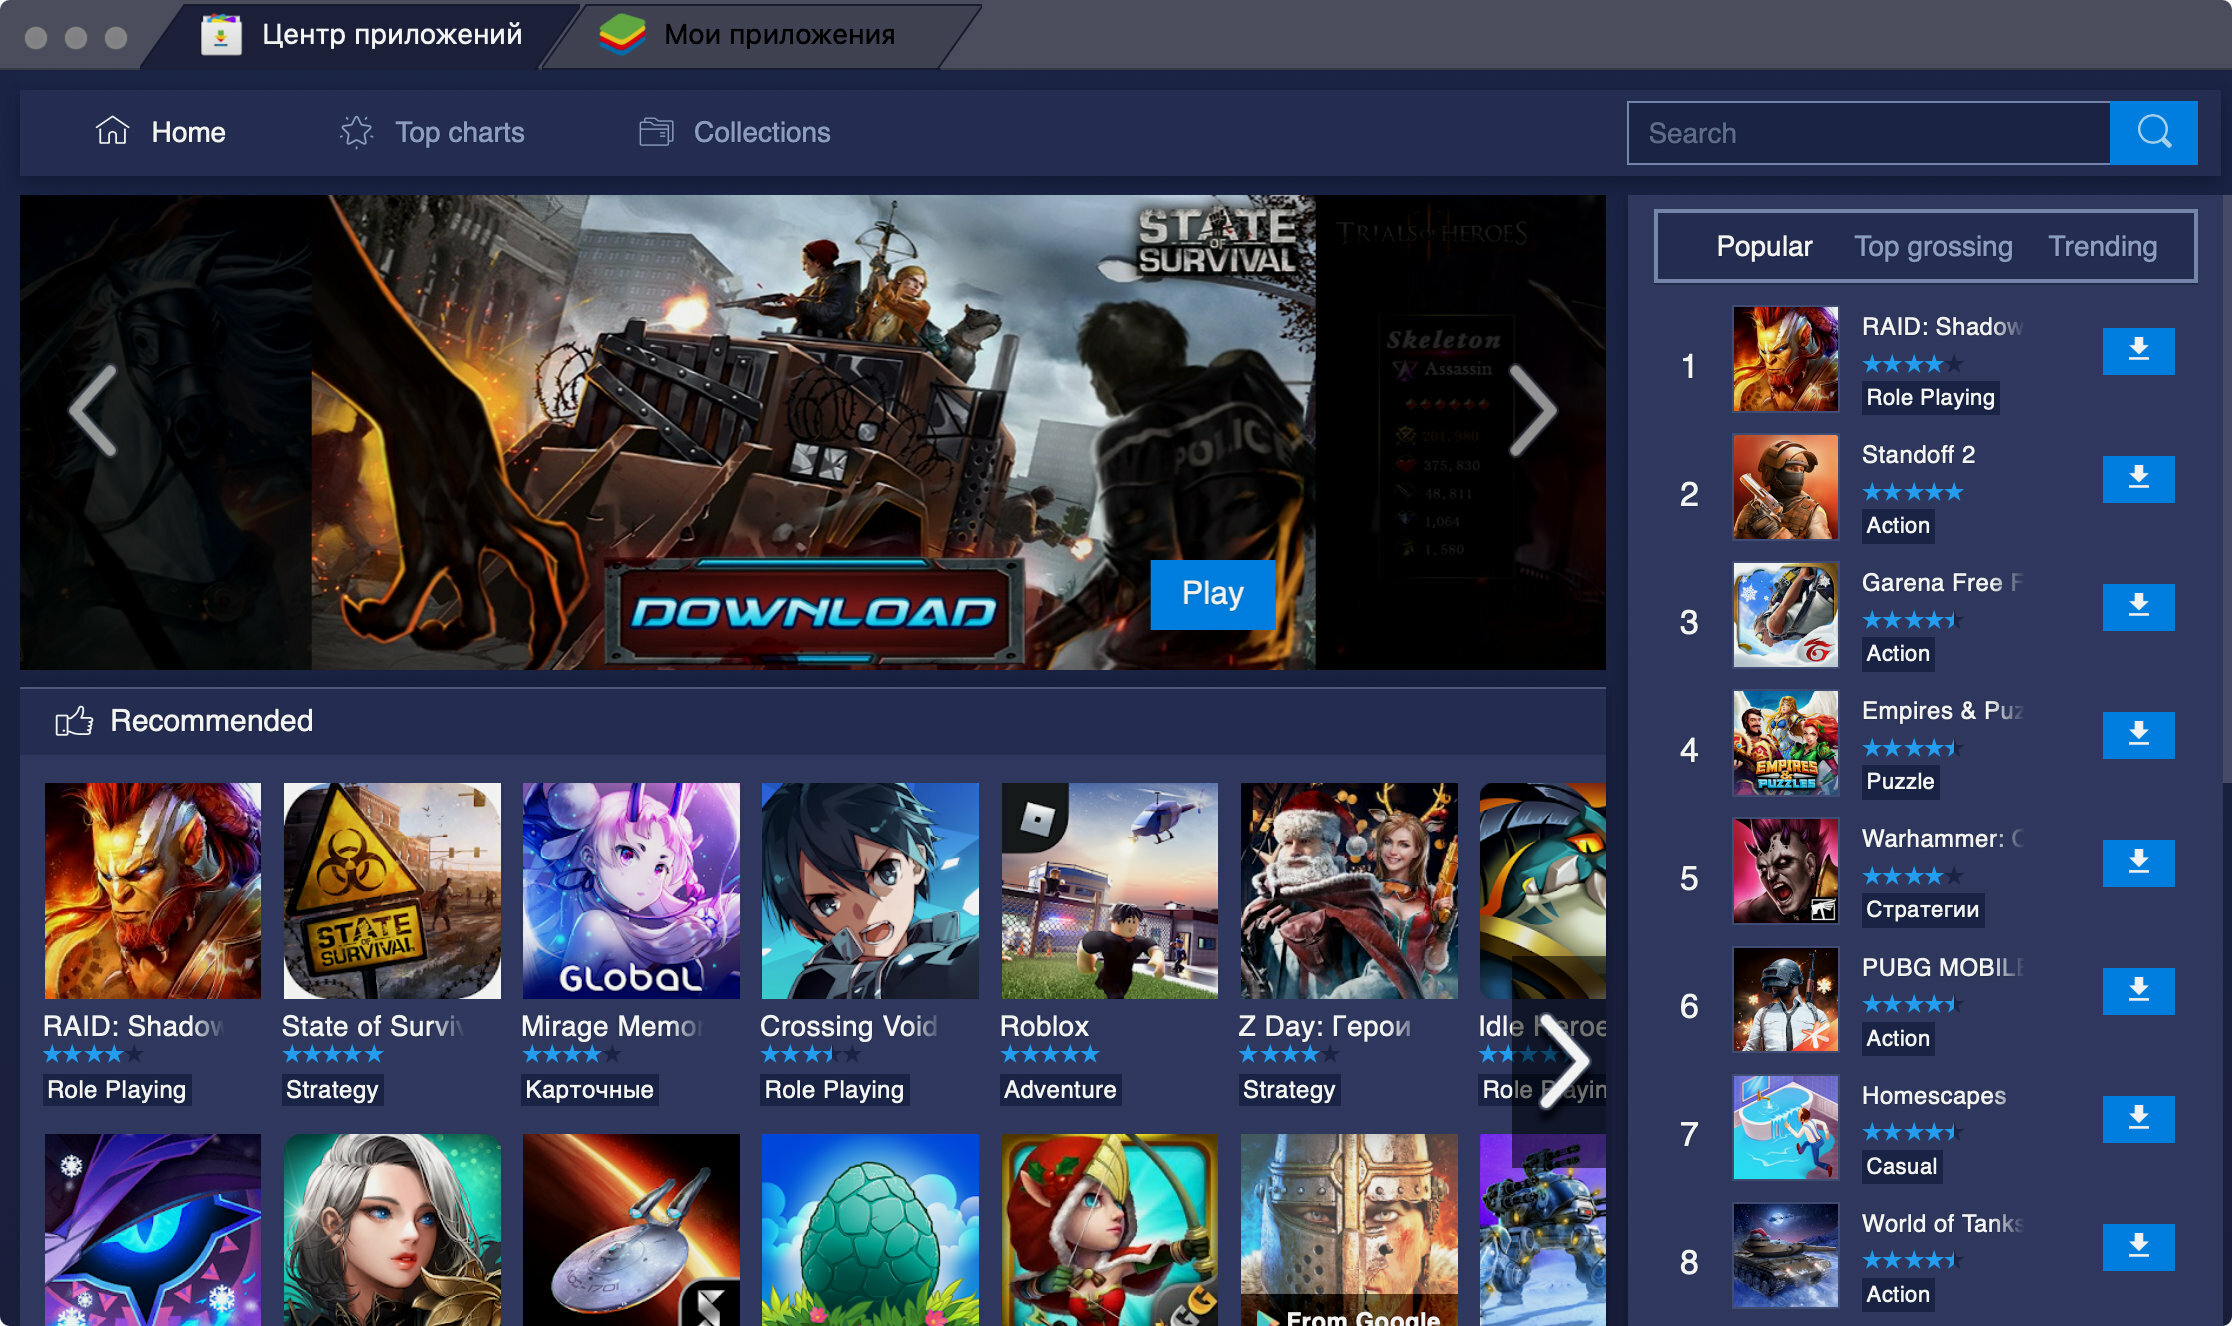The height and width of the screenshot is (1326, 2232).
Task: Open Roblox app icon in Recommended
Action: (1109, 890)
